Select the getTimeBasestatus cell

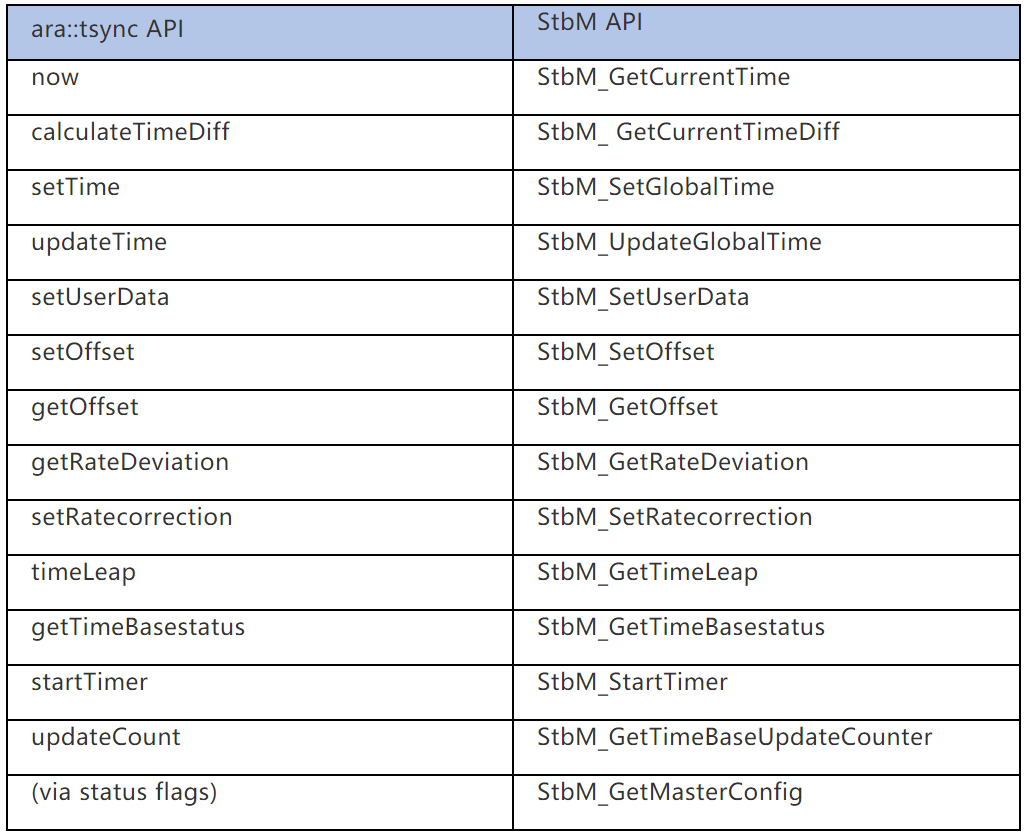pyautogui.click(x=138, y=627)
